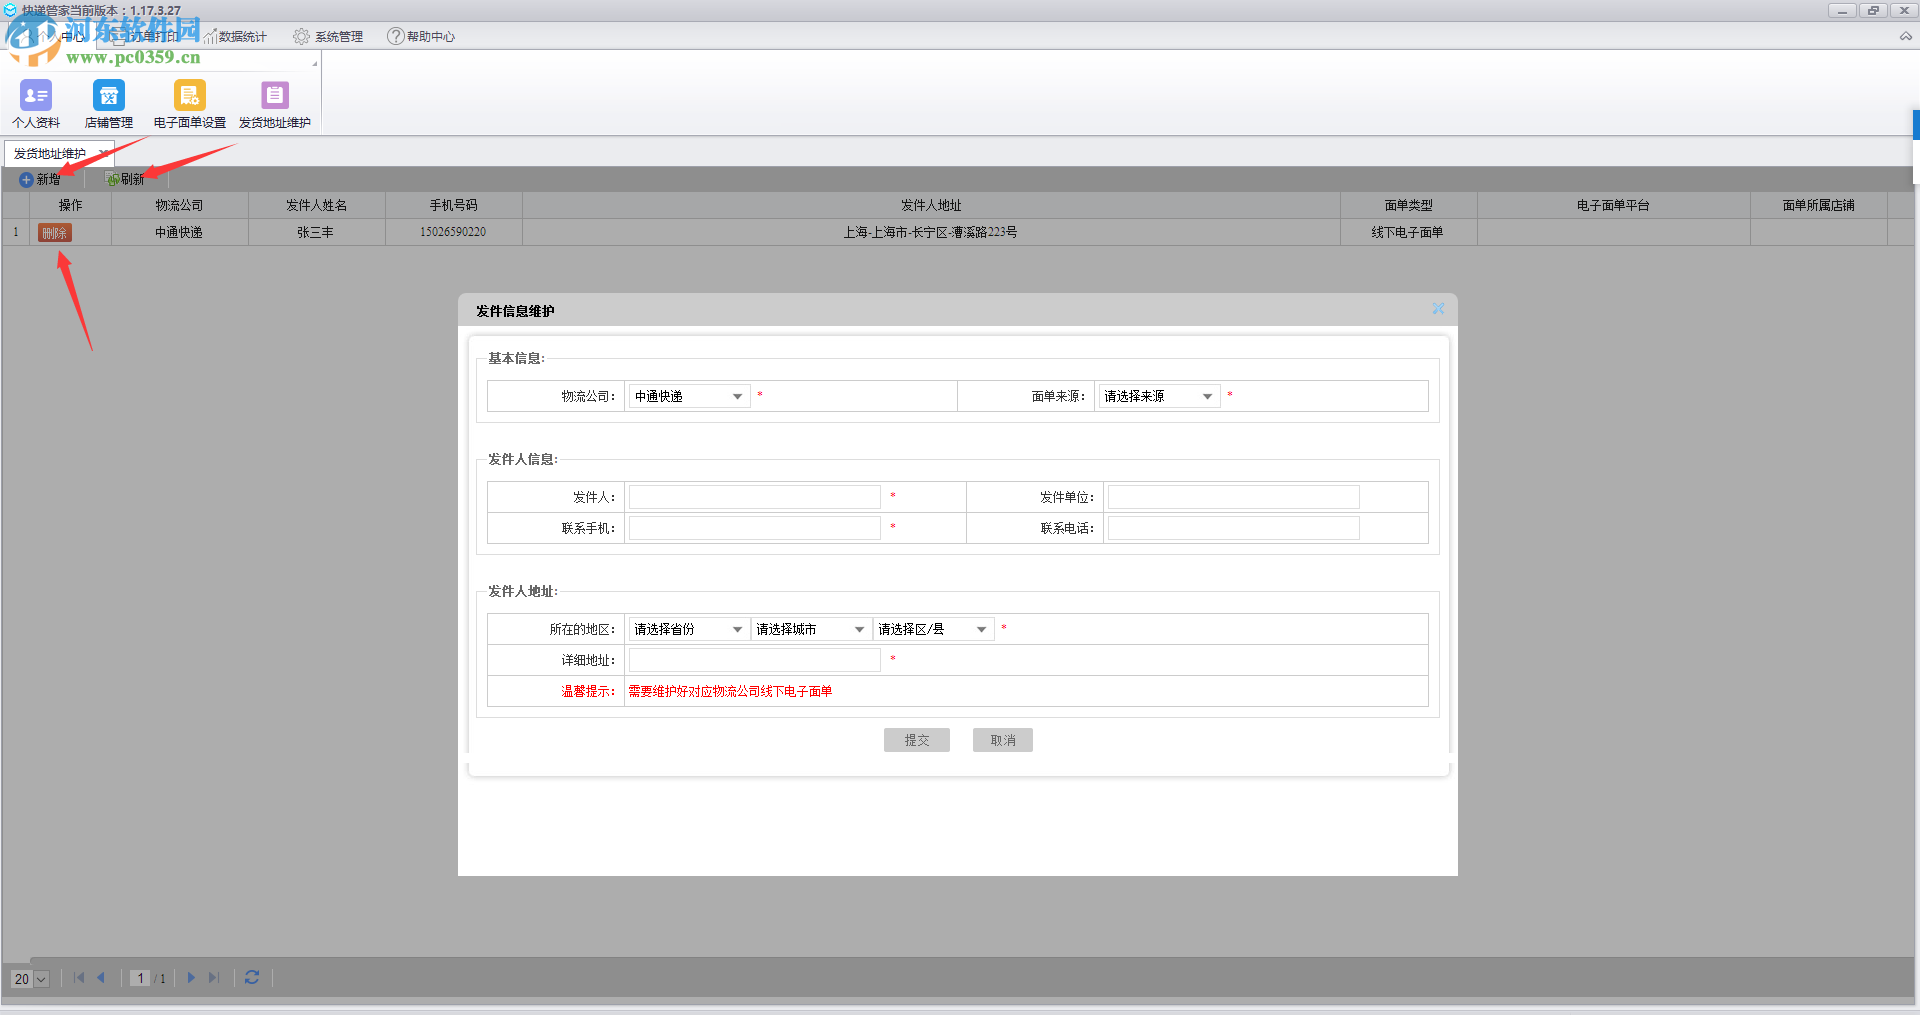Open the 帮助中心 menu
Screen dimensions: 1920x1015
pos(421,37)
